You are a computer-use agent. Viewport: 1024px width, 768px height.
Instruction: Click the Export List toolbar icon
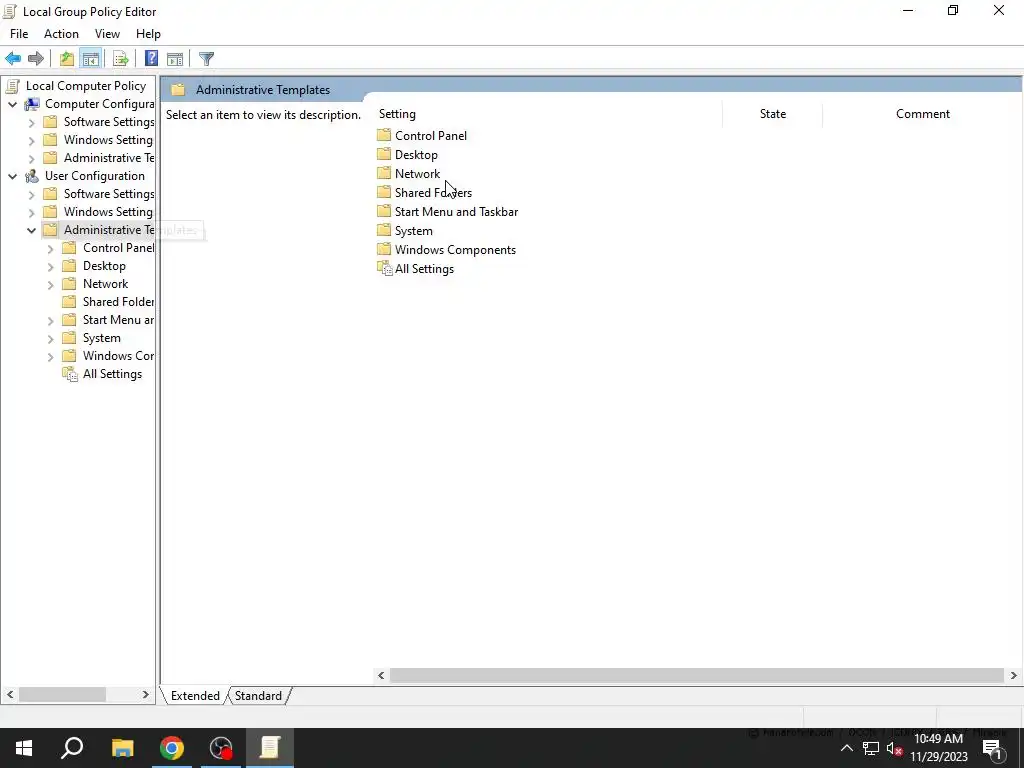[120, 59]
